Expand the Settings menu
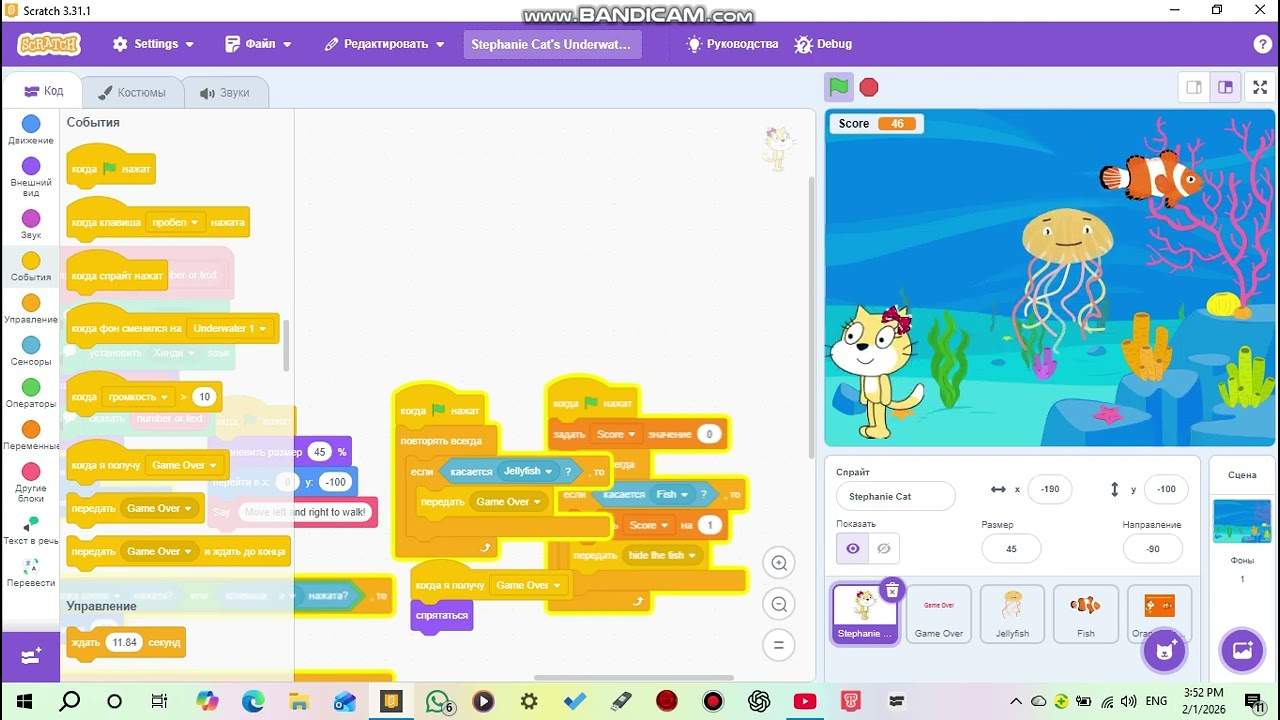The height and width of the screenshot is (720, 1280). coord(154,44)
